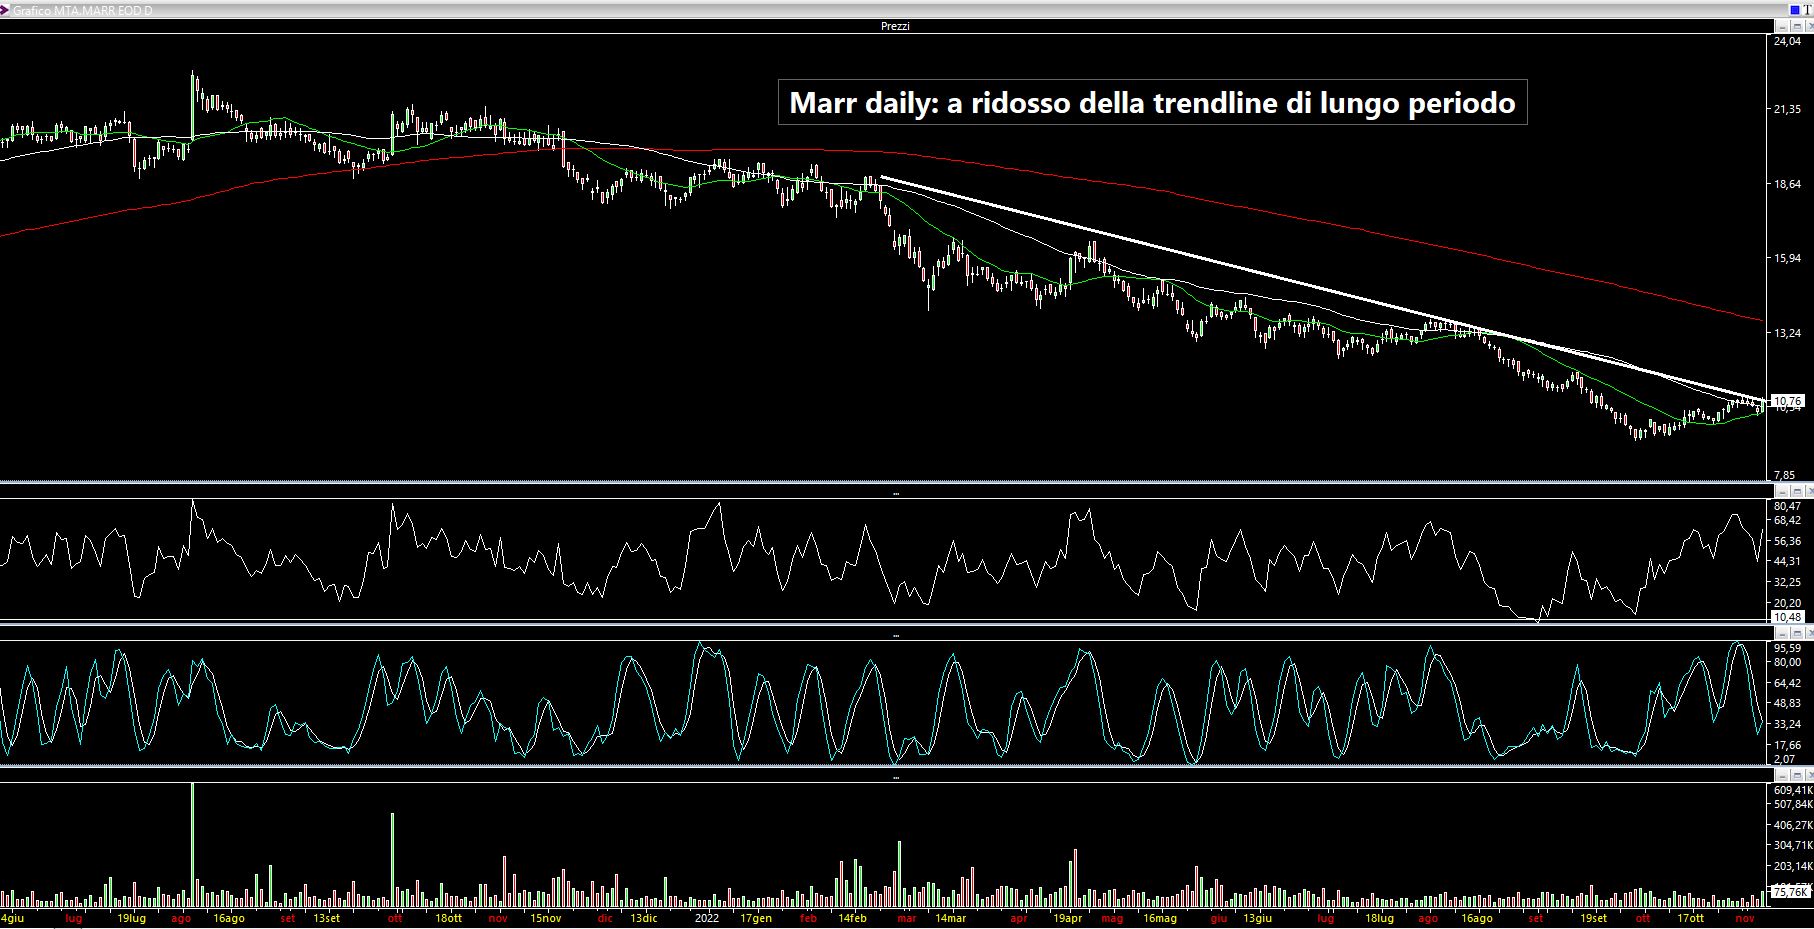This screenshot has width=1814, height=929.
Task: Click the 13giu date label
Action: click(1258, 918)
